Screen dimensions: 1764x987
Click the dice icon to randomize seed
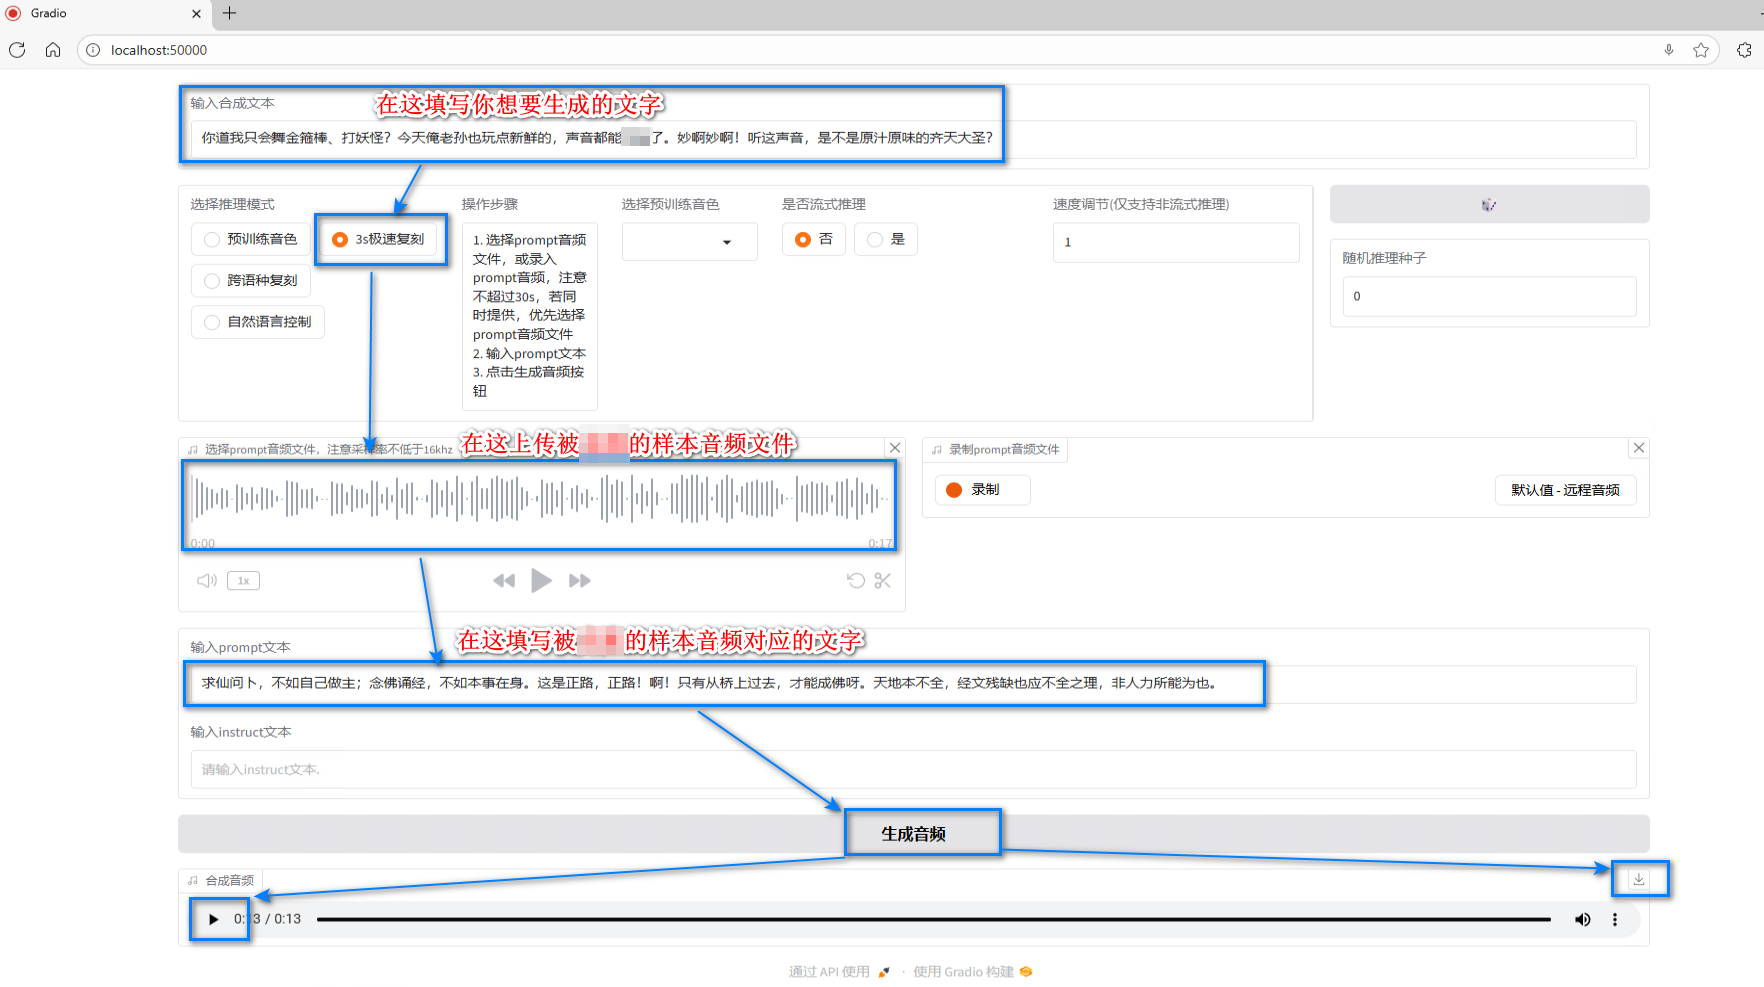coord(1489,204)
